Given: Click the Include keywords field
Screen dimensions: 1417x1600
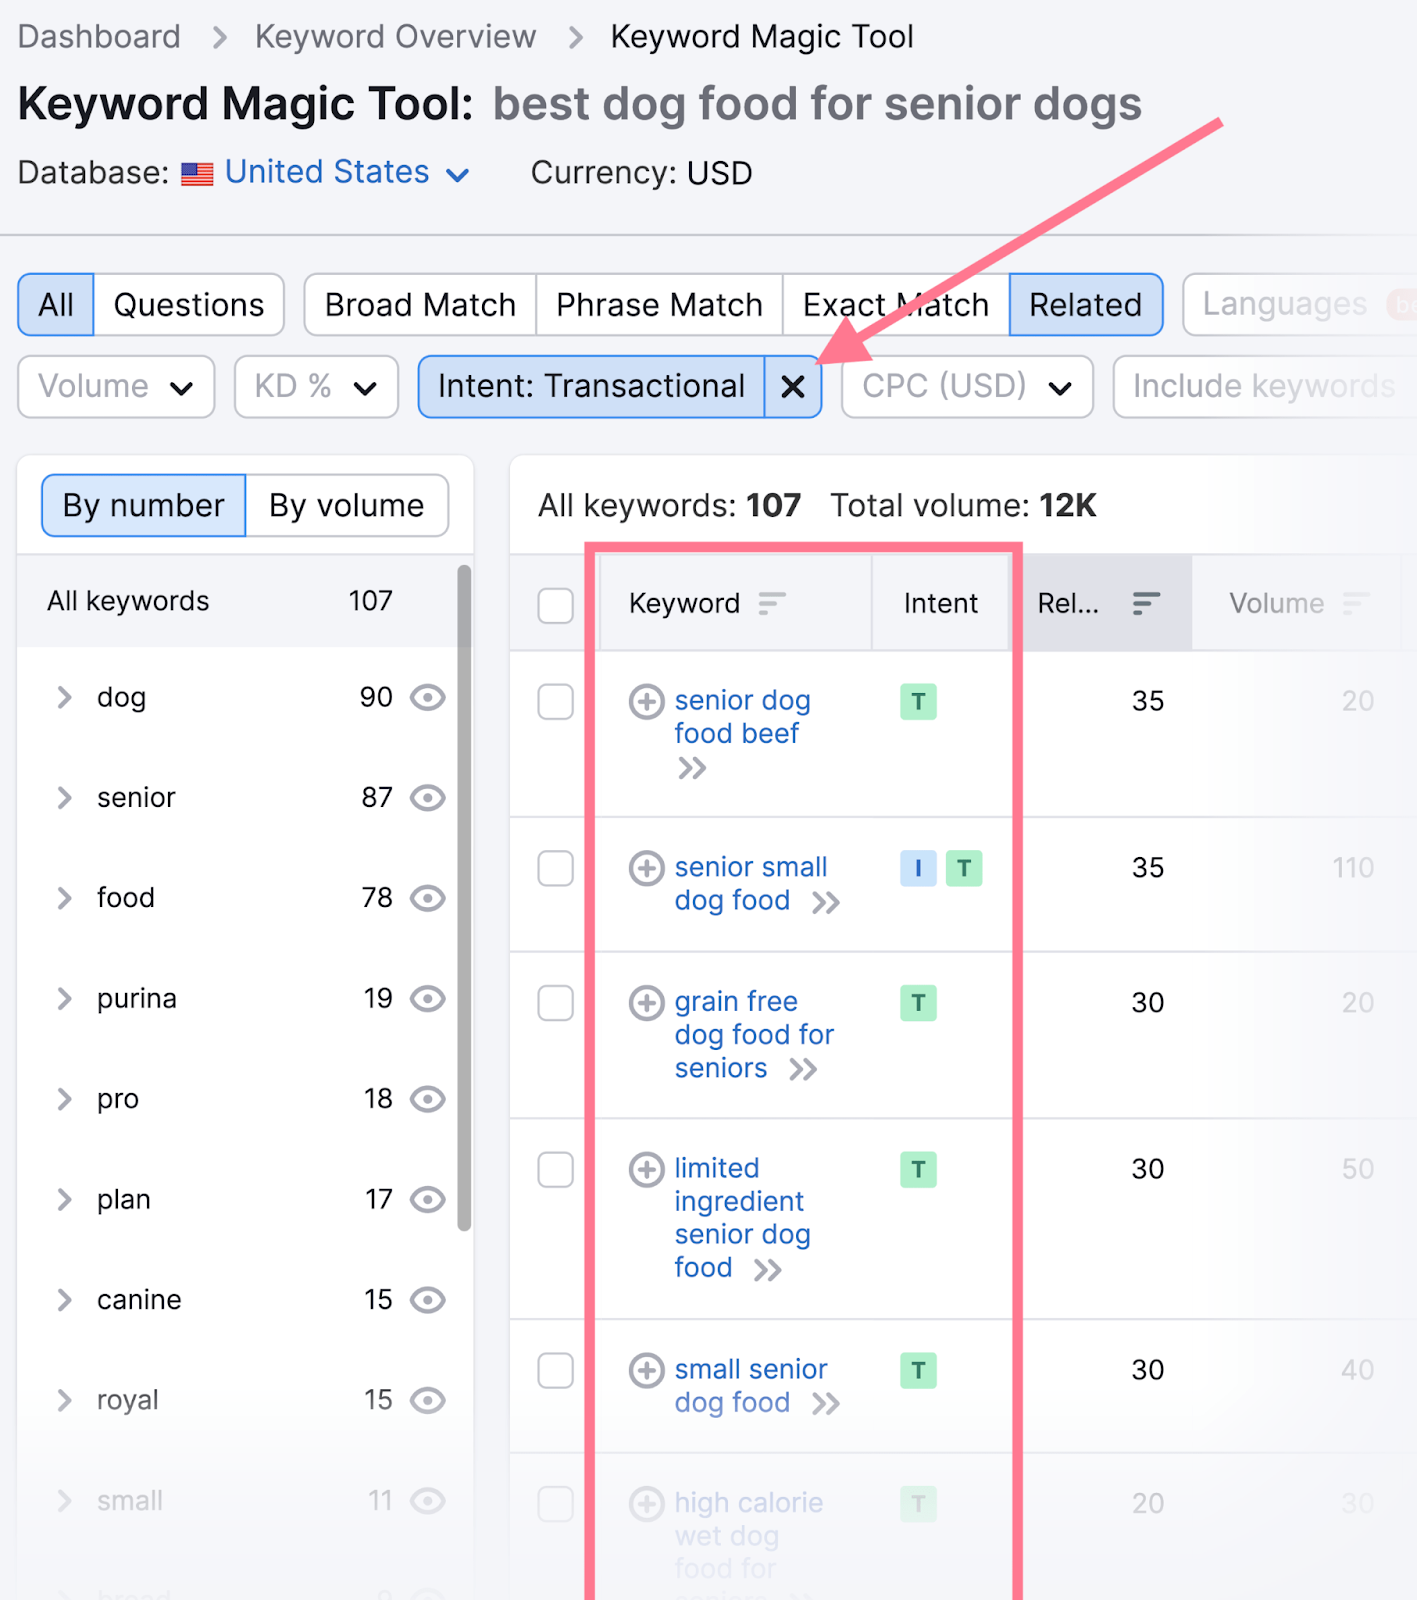Looking at the screenshot, I should [1263, 387].
